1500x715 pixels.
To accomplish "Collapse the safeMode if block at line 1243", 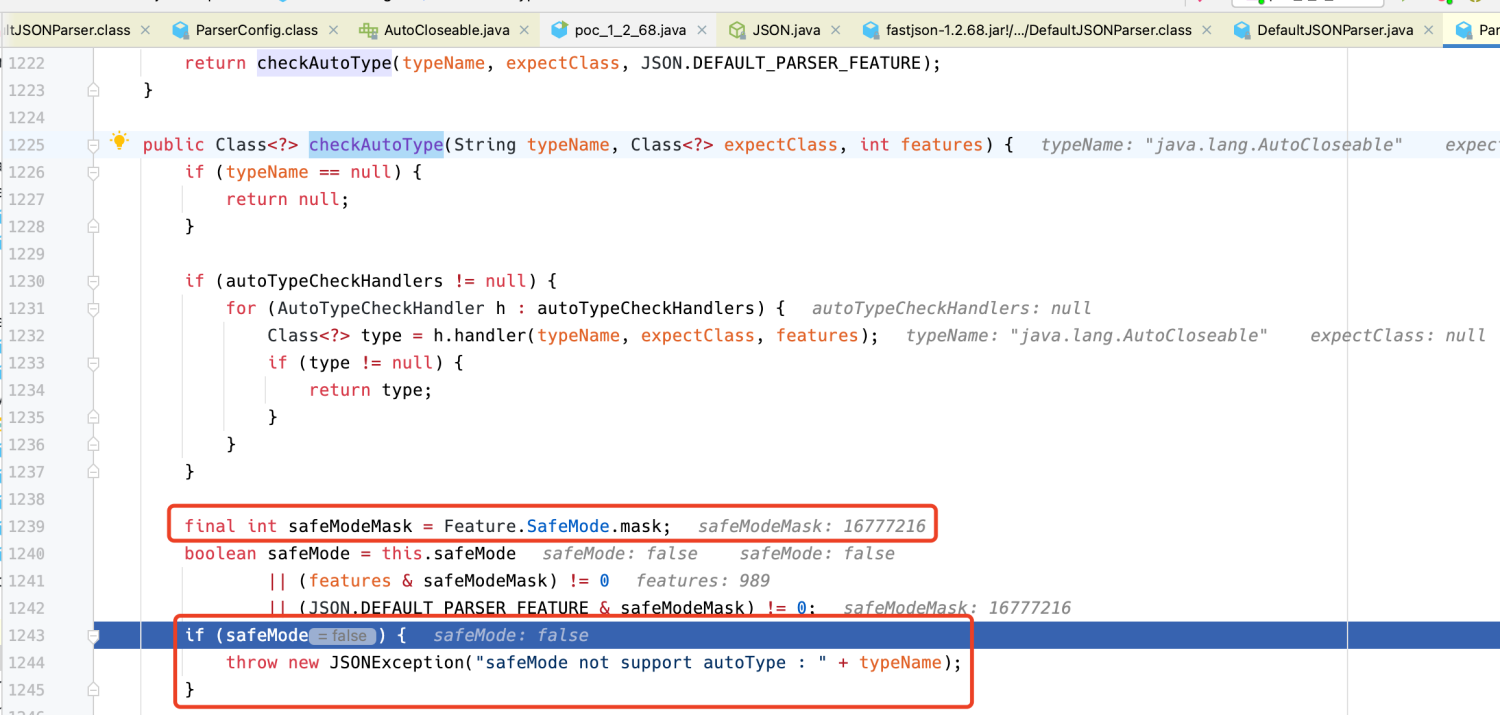I will point(93,635).
